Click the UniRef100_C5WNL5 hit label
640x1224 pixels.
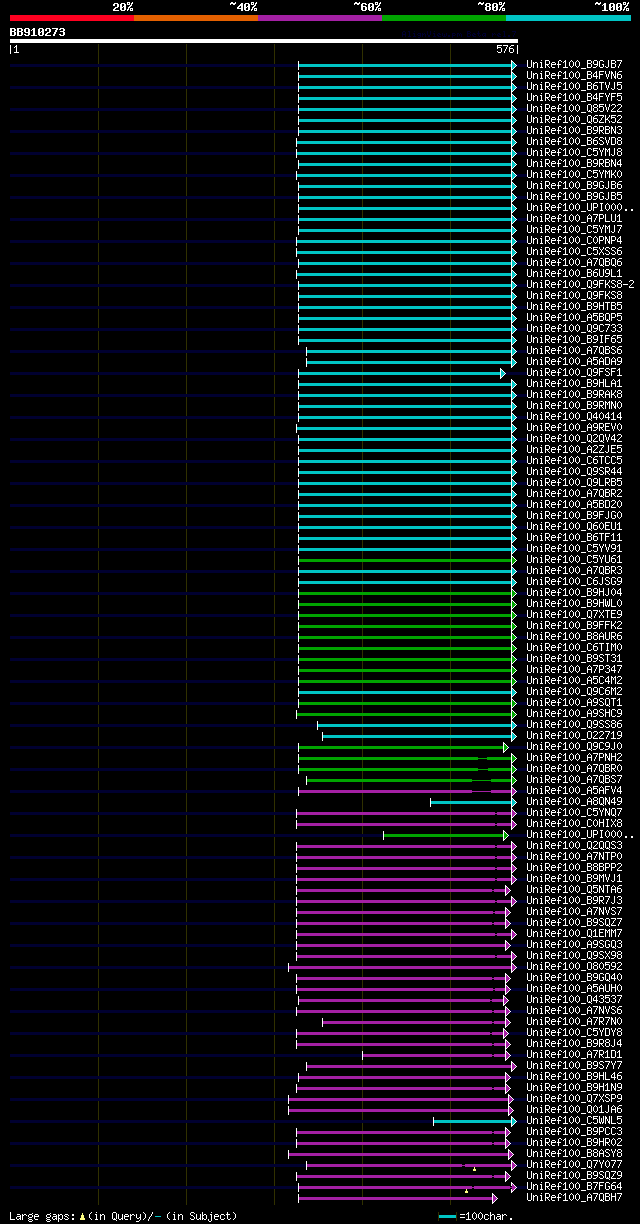tap(574, 1120)
